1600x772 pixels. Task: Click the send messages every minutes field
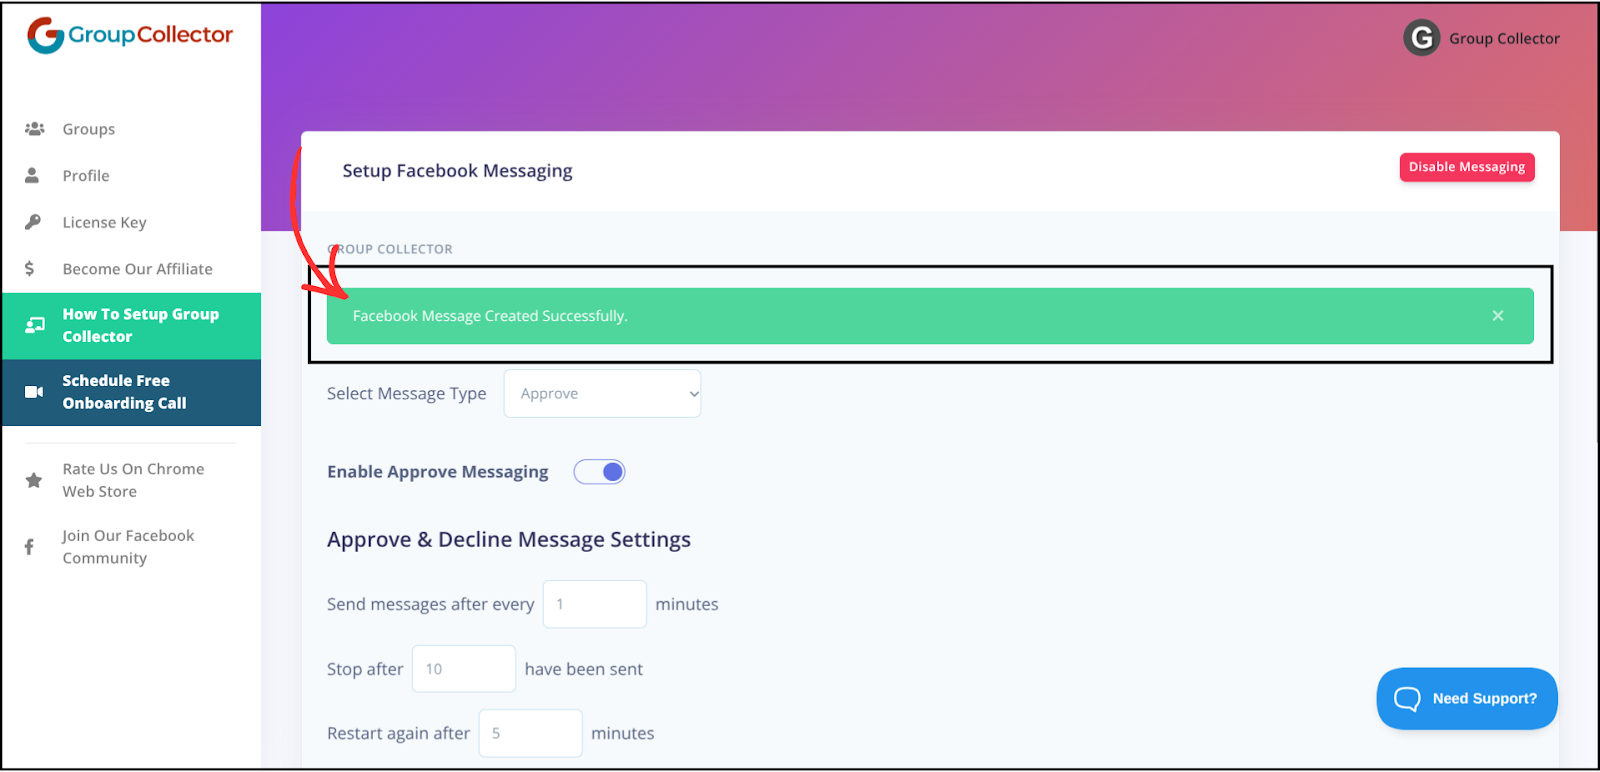tap(595, 604)
